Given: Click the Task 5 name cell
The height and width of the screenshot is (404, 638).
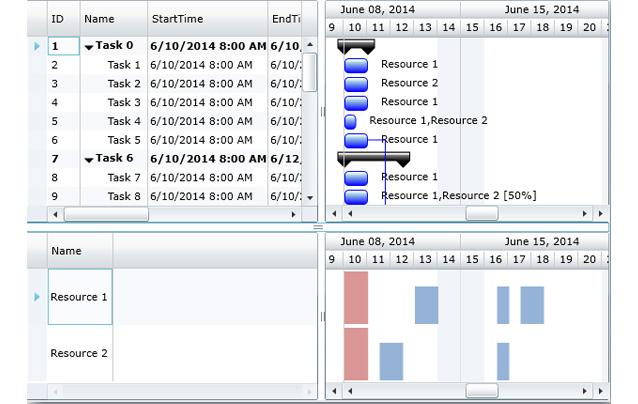Looking at the screenshot, I should pos(124,140).
